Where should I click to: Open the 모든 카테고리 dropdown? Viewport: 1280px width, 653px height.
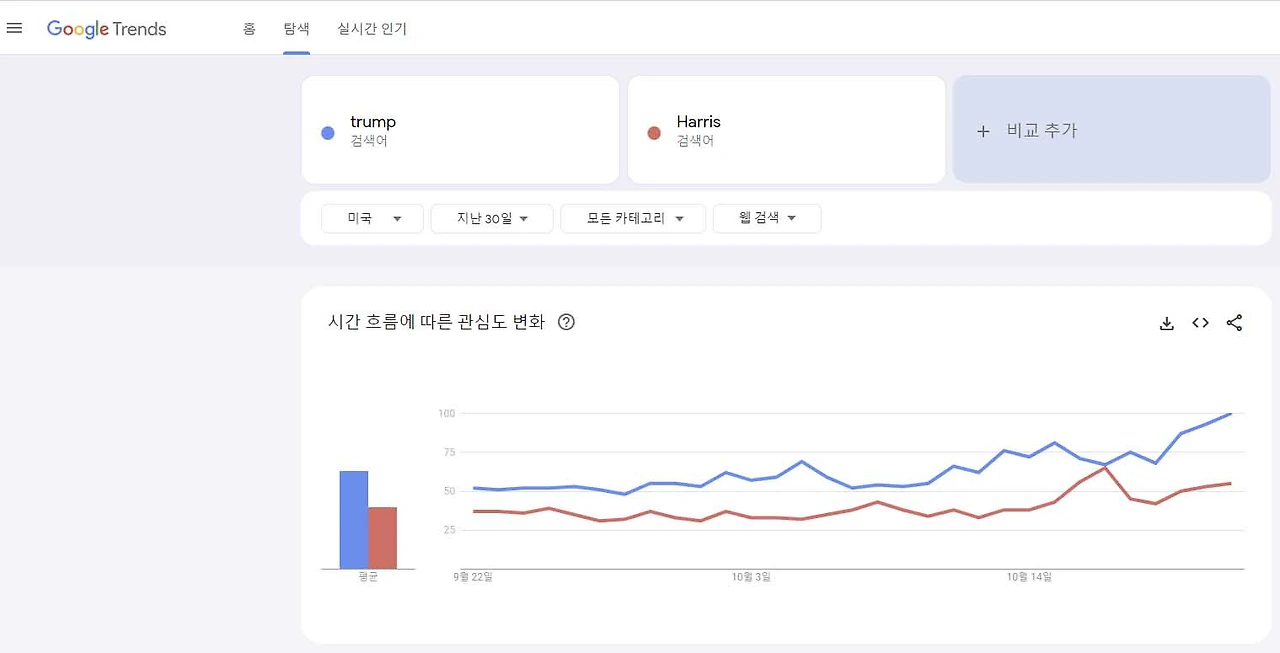[633, 218]
